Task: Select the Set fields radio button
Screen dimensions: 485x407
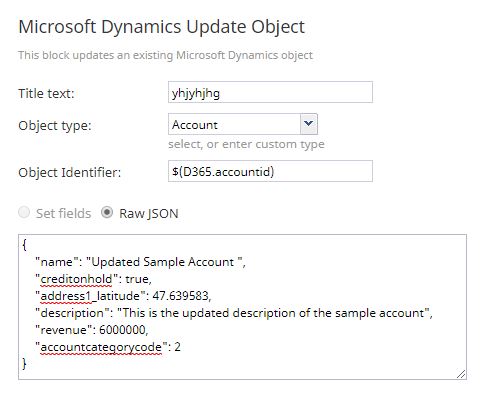Action: [x=24, y=213]
